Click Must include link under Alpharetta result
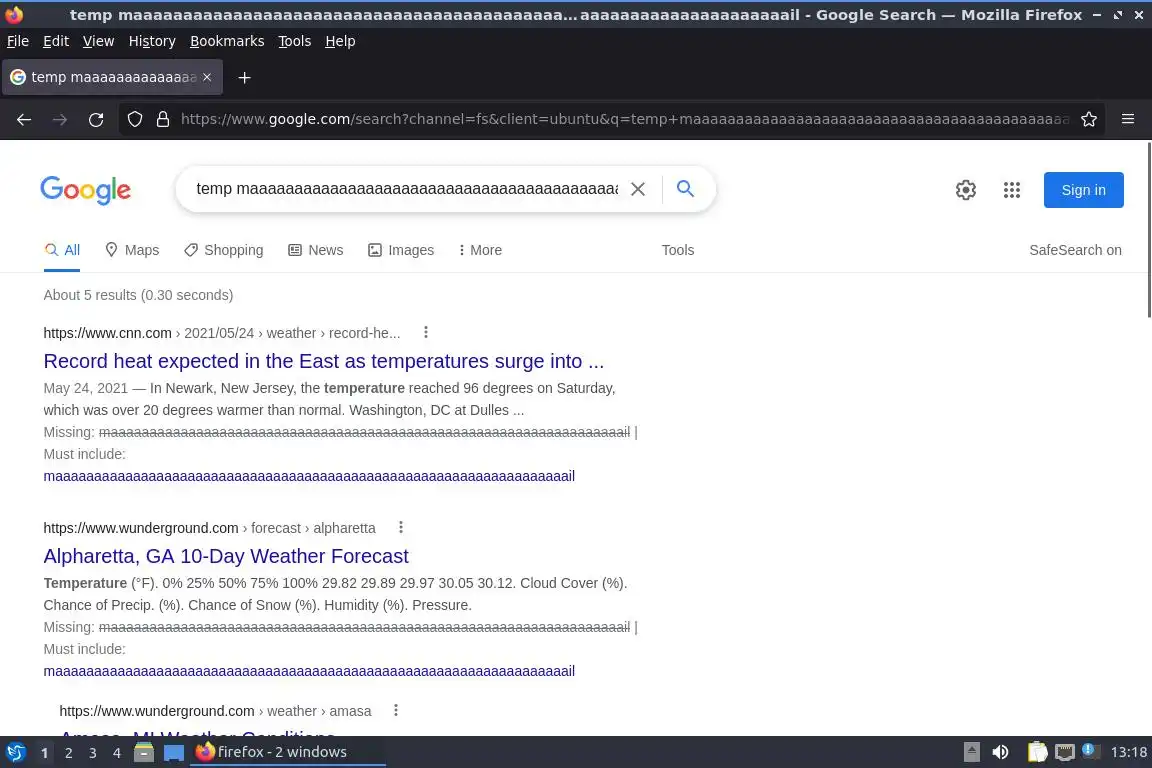 tap(309, 671)
